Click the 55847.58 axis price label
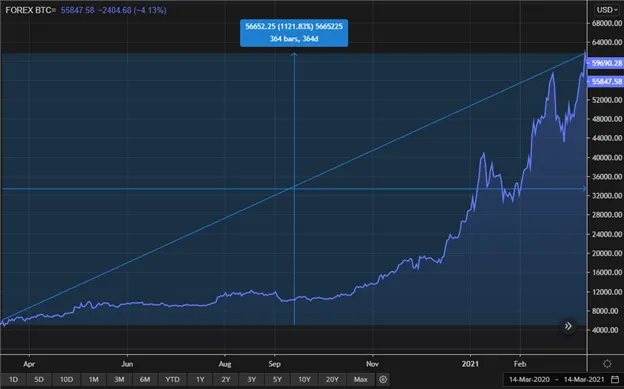624x389 pixels. click(x=606, y=81)
